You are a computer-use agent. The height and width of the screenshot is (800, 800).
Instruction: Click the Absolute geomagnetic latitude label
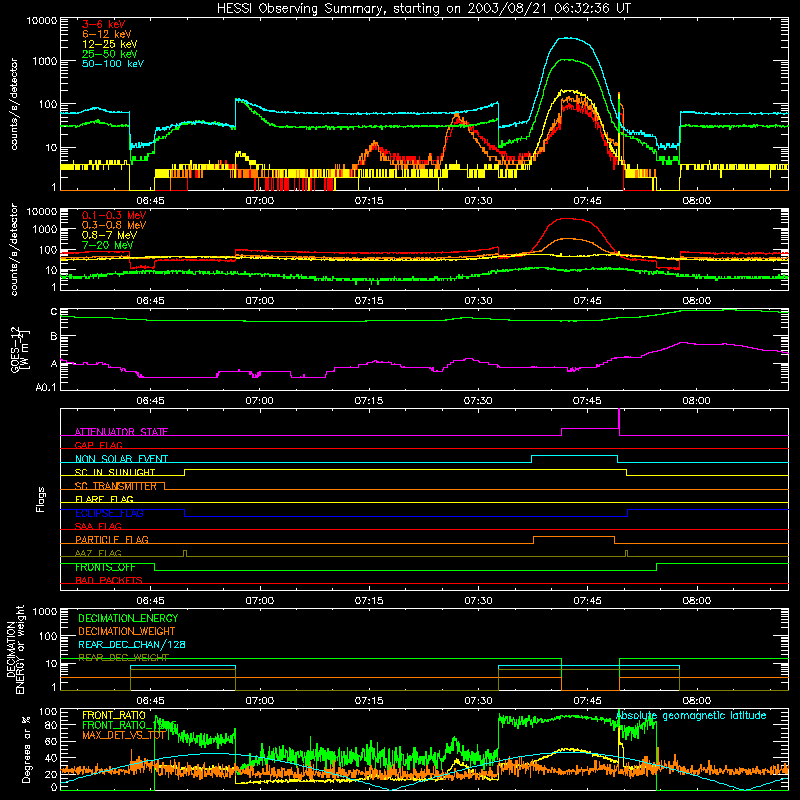pyautogui.click(x=691, y=716)
